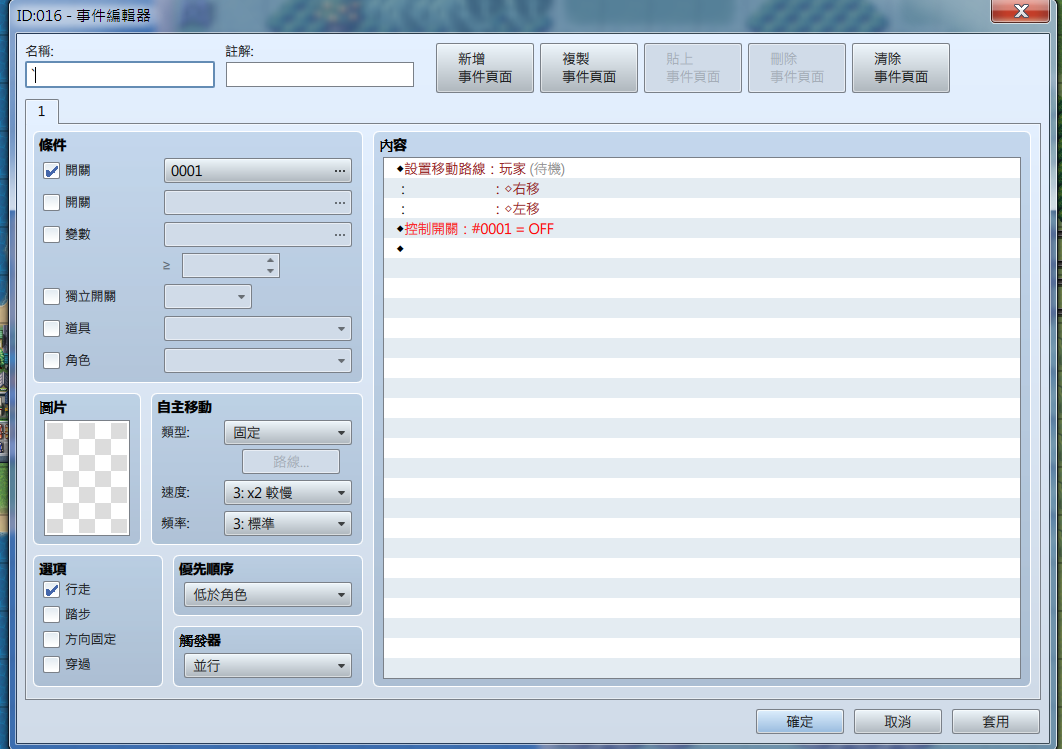Focus the 名稱 name input field

point(120,74)
